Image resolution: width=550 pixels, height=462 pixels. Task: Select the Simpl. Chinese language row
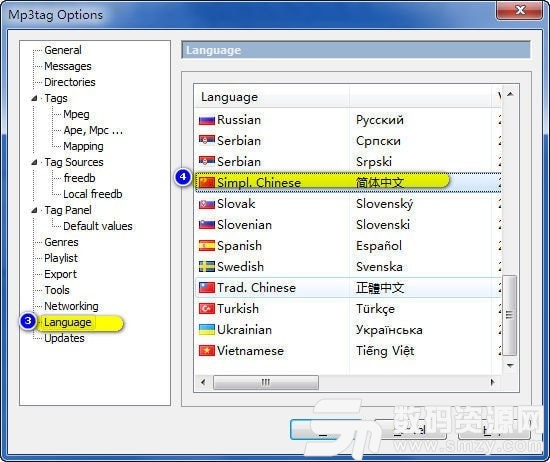pyautogui.click(x=348, y=183)
